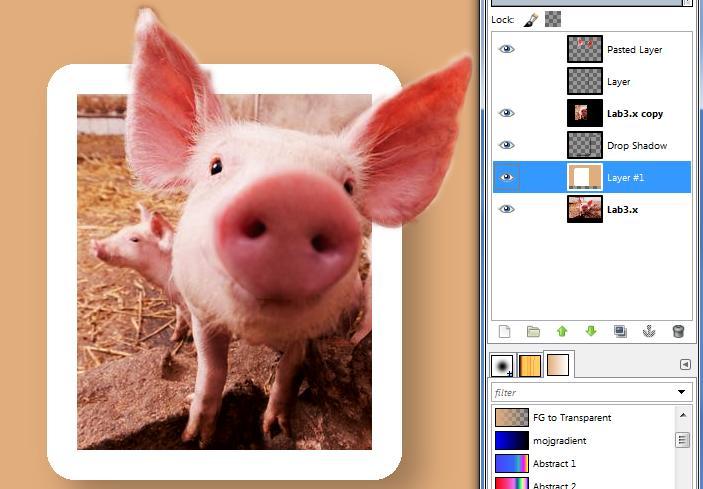Viewport: 703px width, 489px height.
Task: Switch to the Patterns tab
Action: click(529, 365)
